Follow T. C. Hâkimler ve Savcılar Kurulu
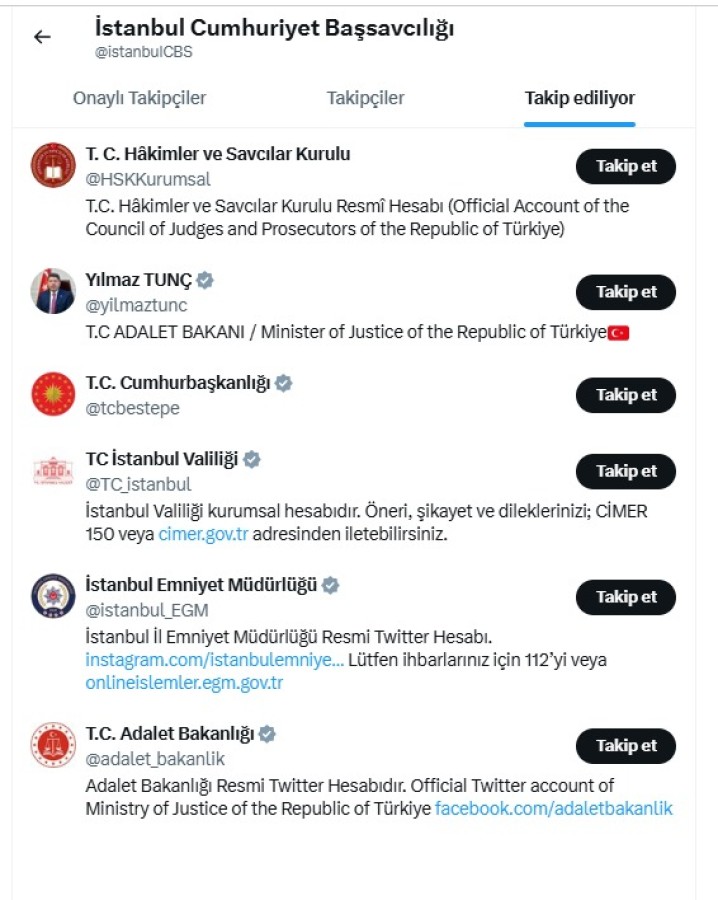Viewport: 718px width, 900px height. click(x=626, y=166)
